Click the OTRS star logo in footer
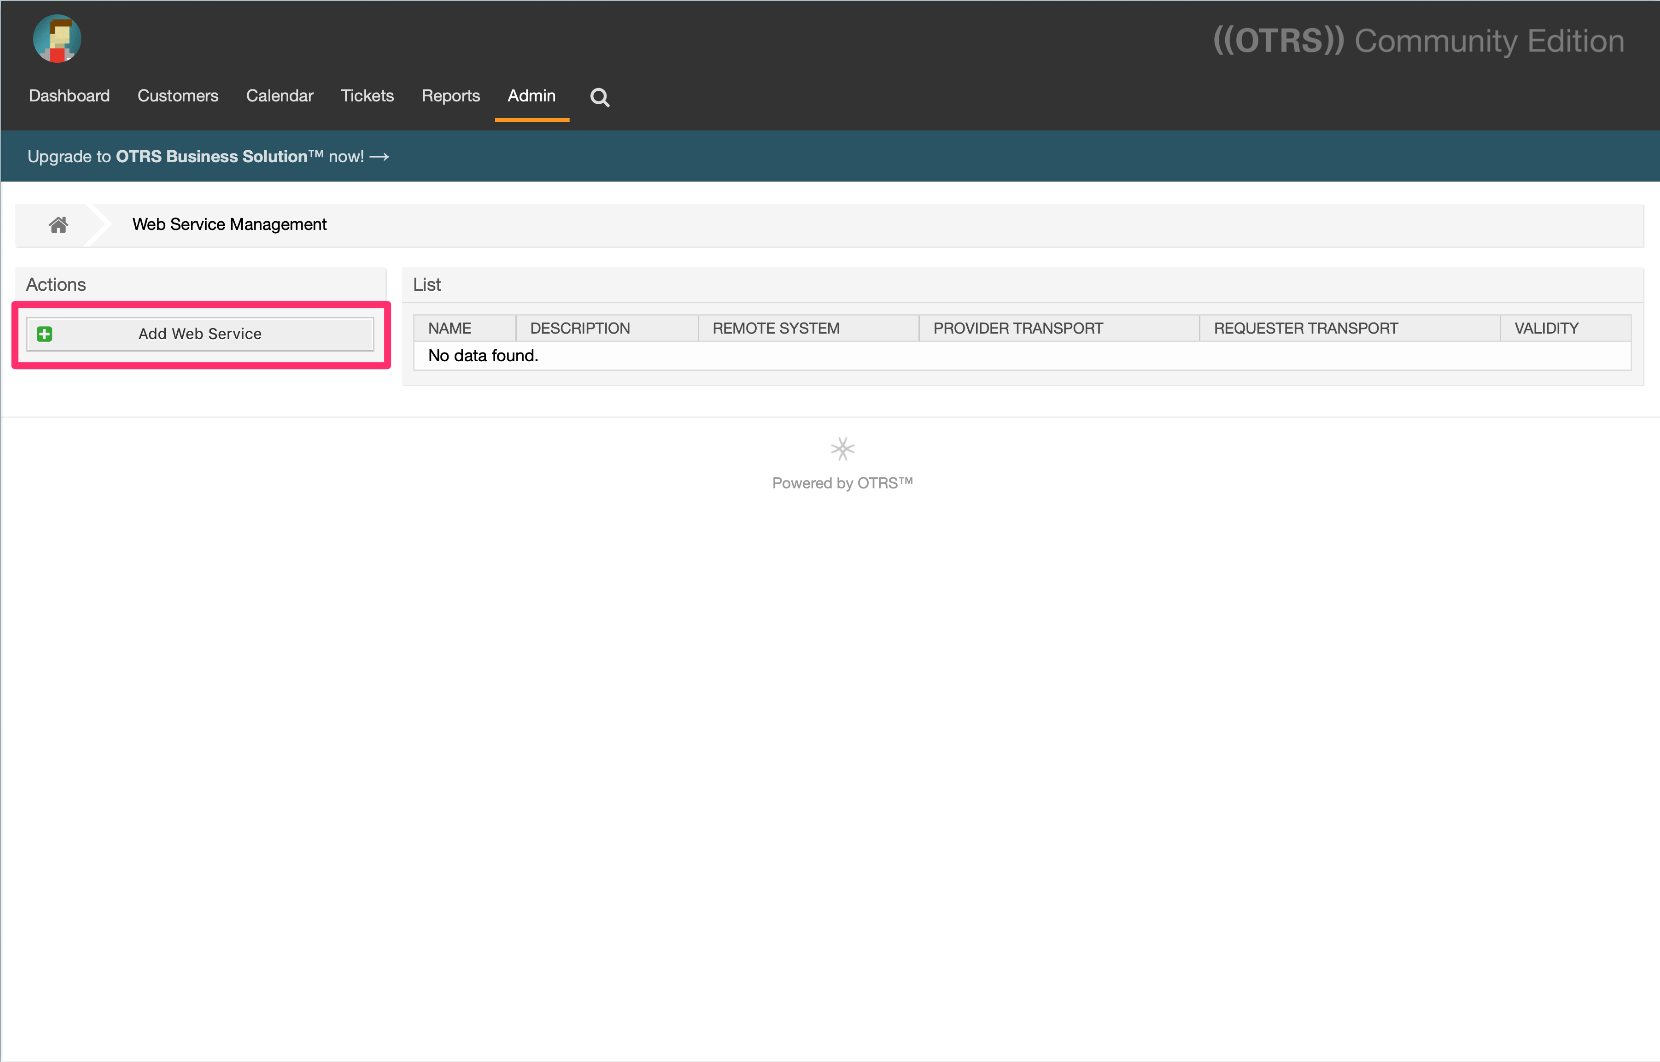This screenshot has width=1660, height=1062. coord(842,449)
